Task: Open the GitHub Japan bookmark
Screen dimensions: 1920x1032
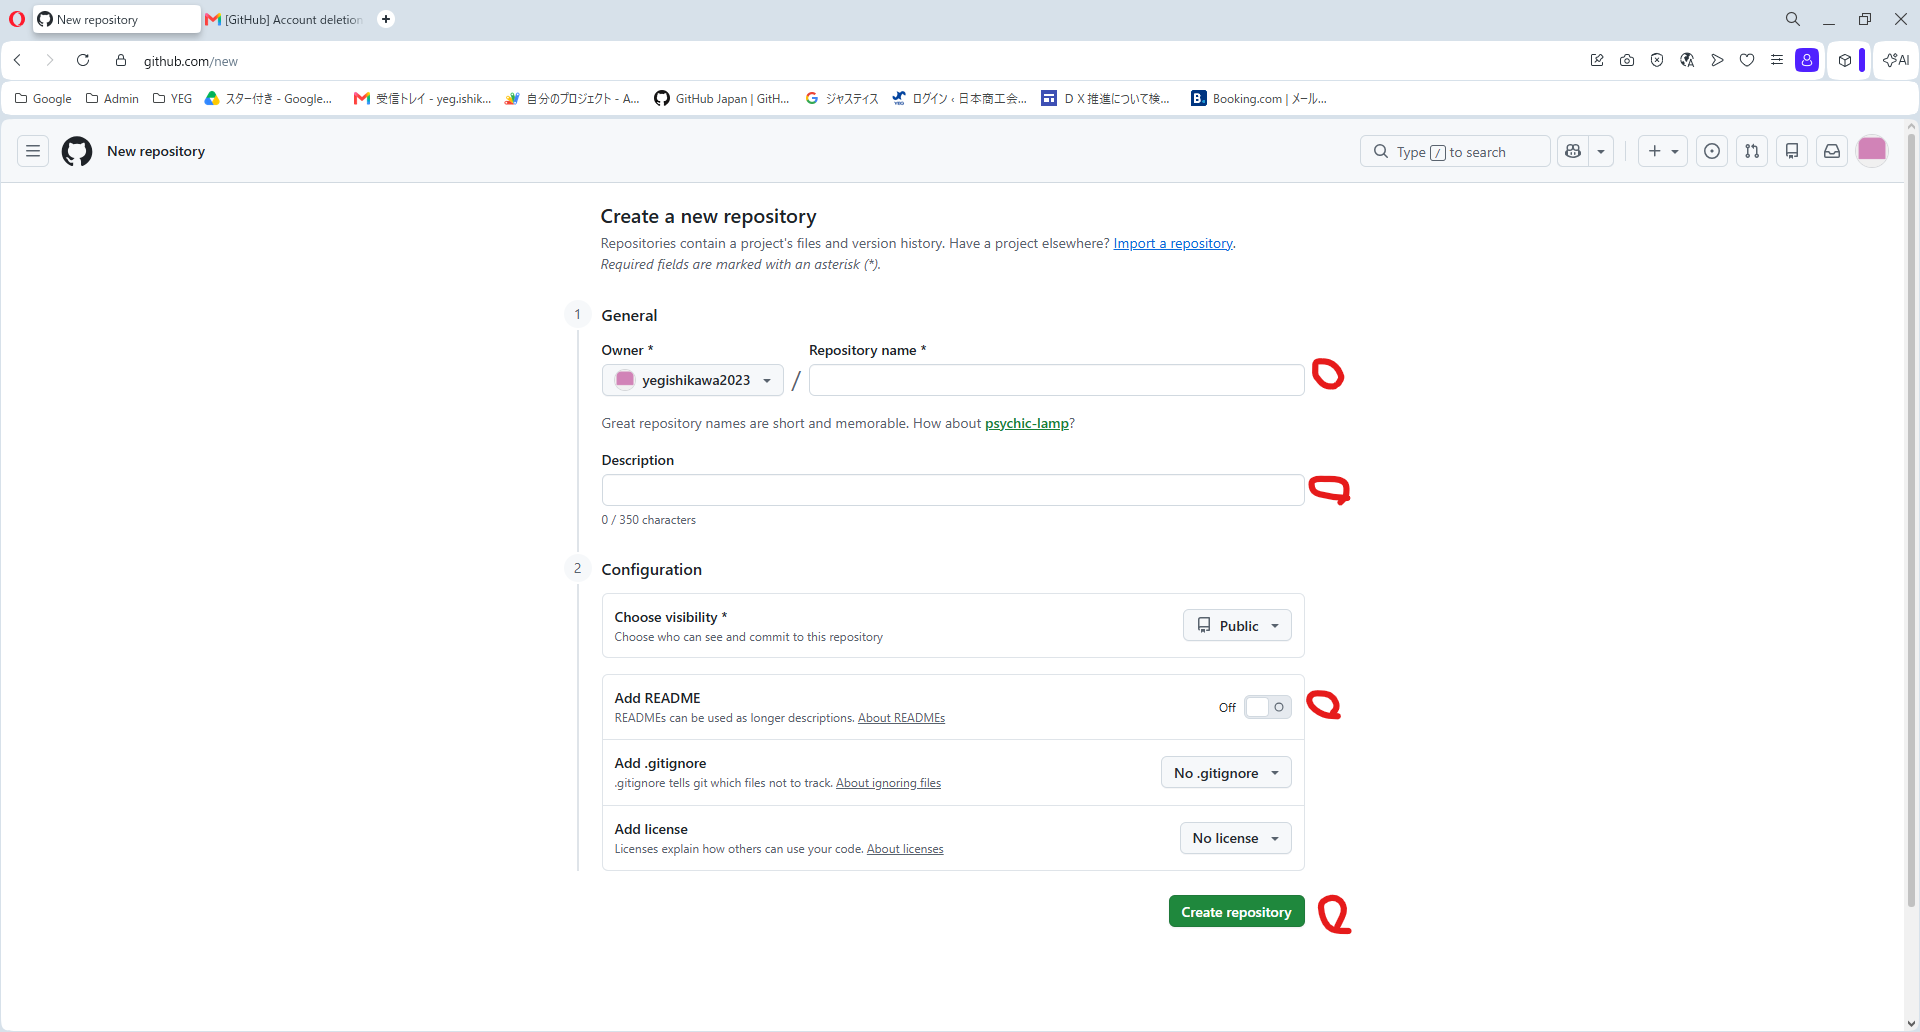Action: coord(722,98)
